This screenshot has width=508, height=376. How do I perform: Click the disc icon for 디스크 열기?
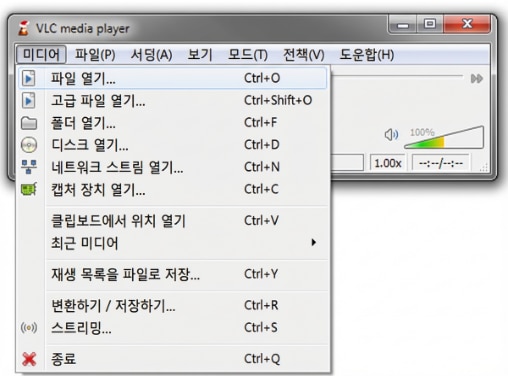point(29,145)
